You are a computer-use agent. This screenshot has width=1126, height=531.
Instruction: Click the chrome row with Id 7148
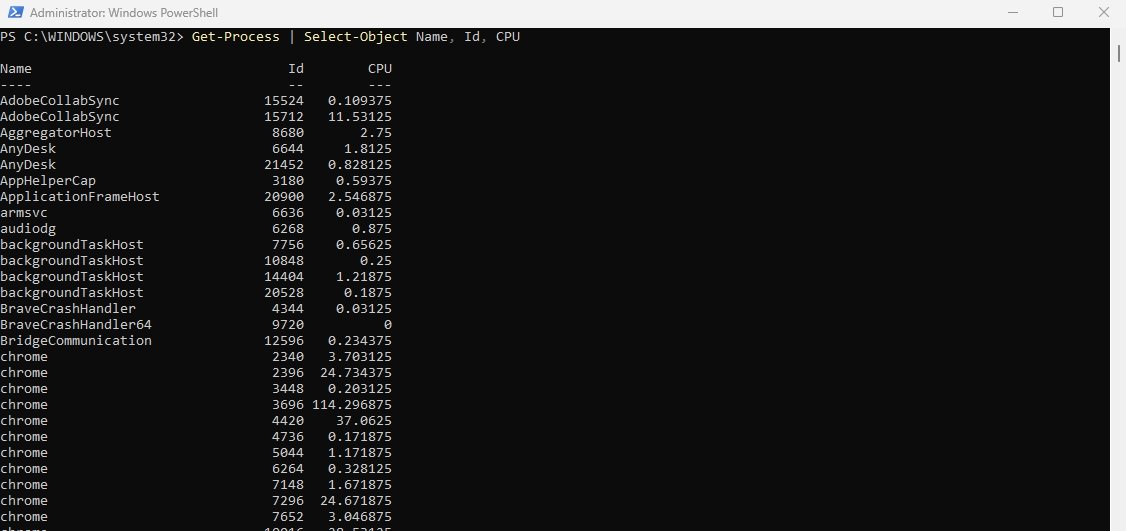coord(196,484)
